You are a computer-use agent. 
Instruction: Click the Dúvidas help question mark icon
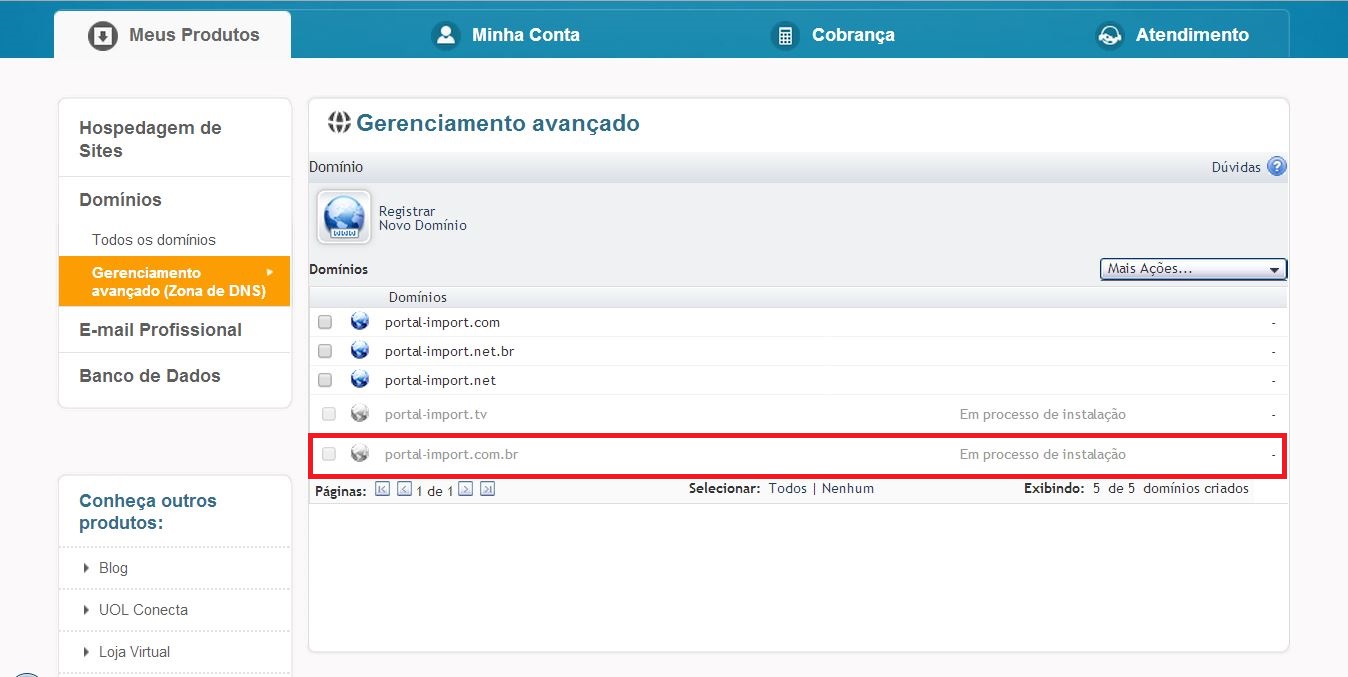pyautogui.click(x=1276, y=167)
